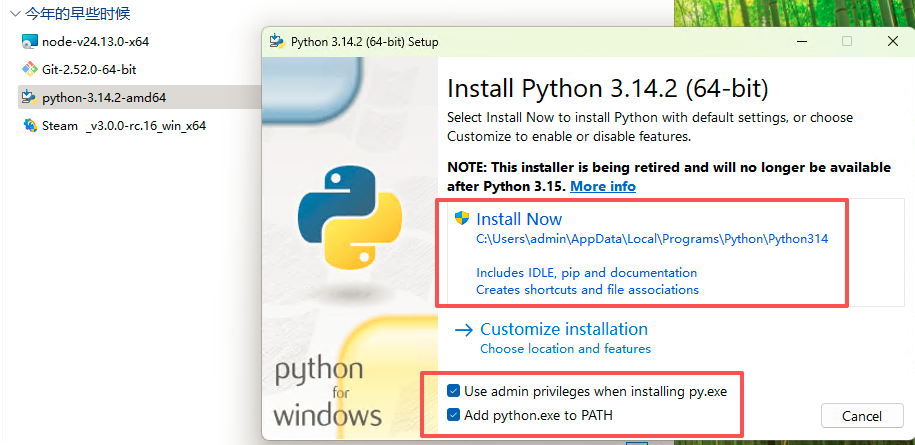The height and width of the screenshot is (445, 915).
Task: Click the python-3.14.2-amd64 installer icon
Action: 29,97
